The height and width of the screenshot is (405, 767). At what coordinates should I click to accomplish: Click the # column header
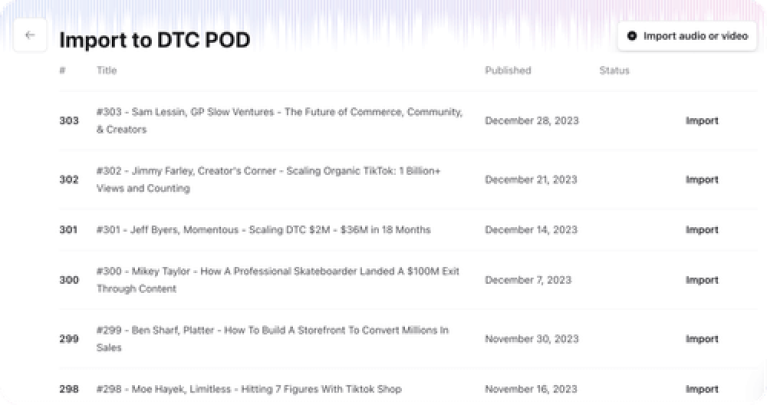tap(62, 71)
